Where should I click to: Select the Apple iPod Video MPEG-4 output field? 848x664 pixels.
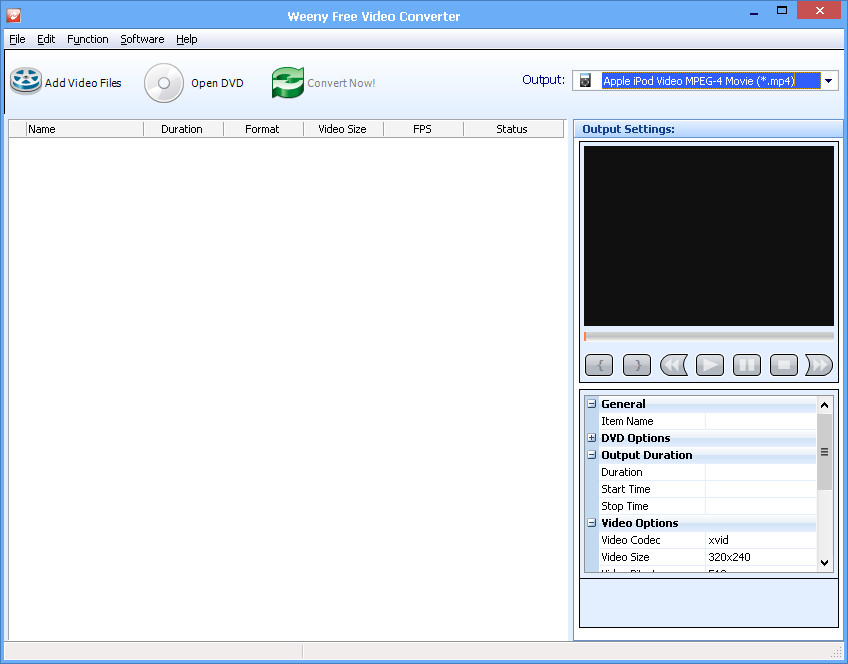(x=711, y=81)
